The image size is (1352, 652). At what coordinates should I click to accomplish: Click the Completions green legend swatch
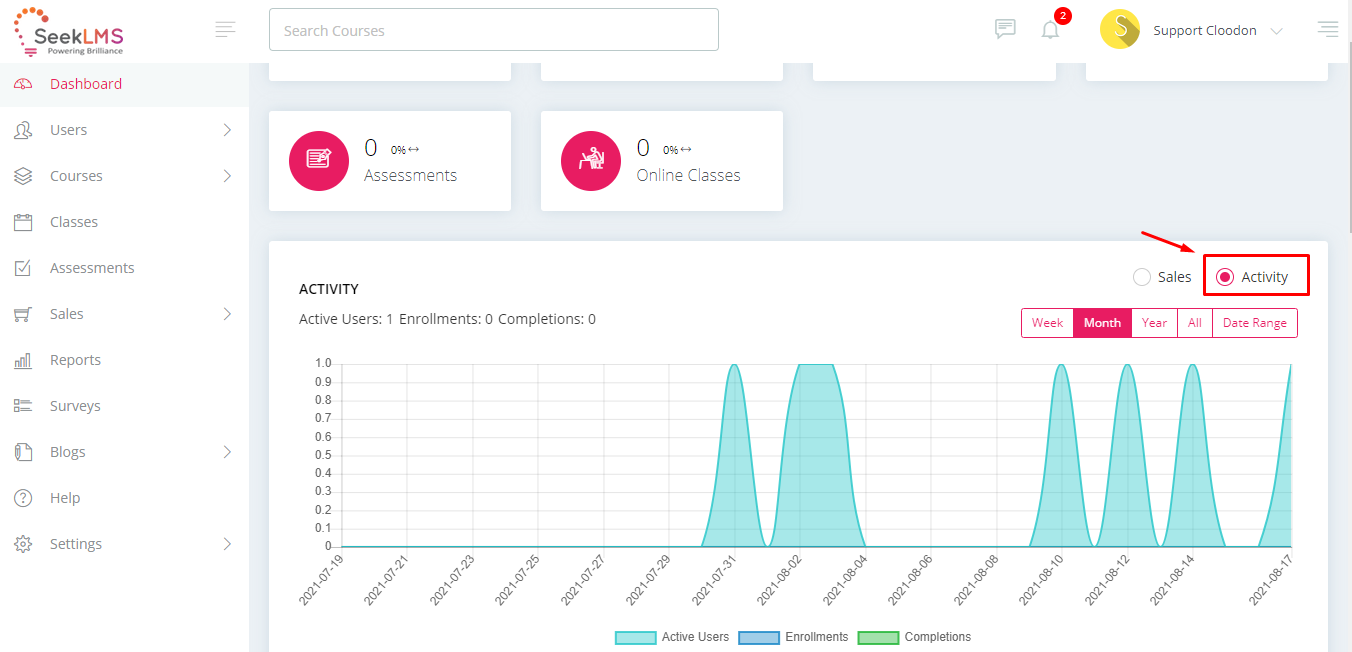click(x=877, y=637)
